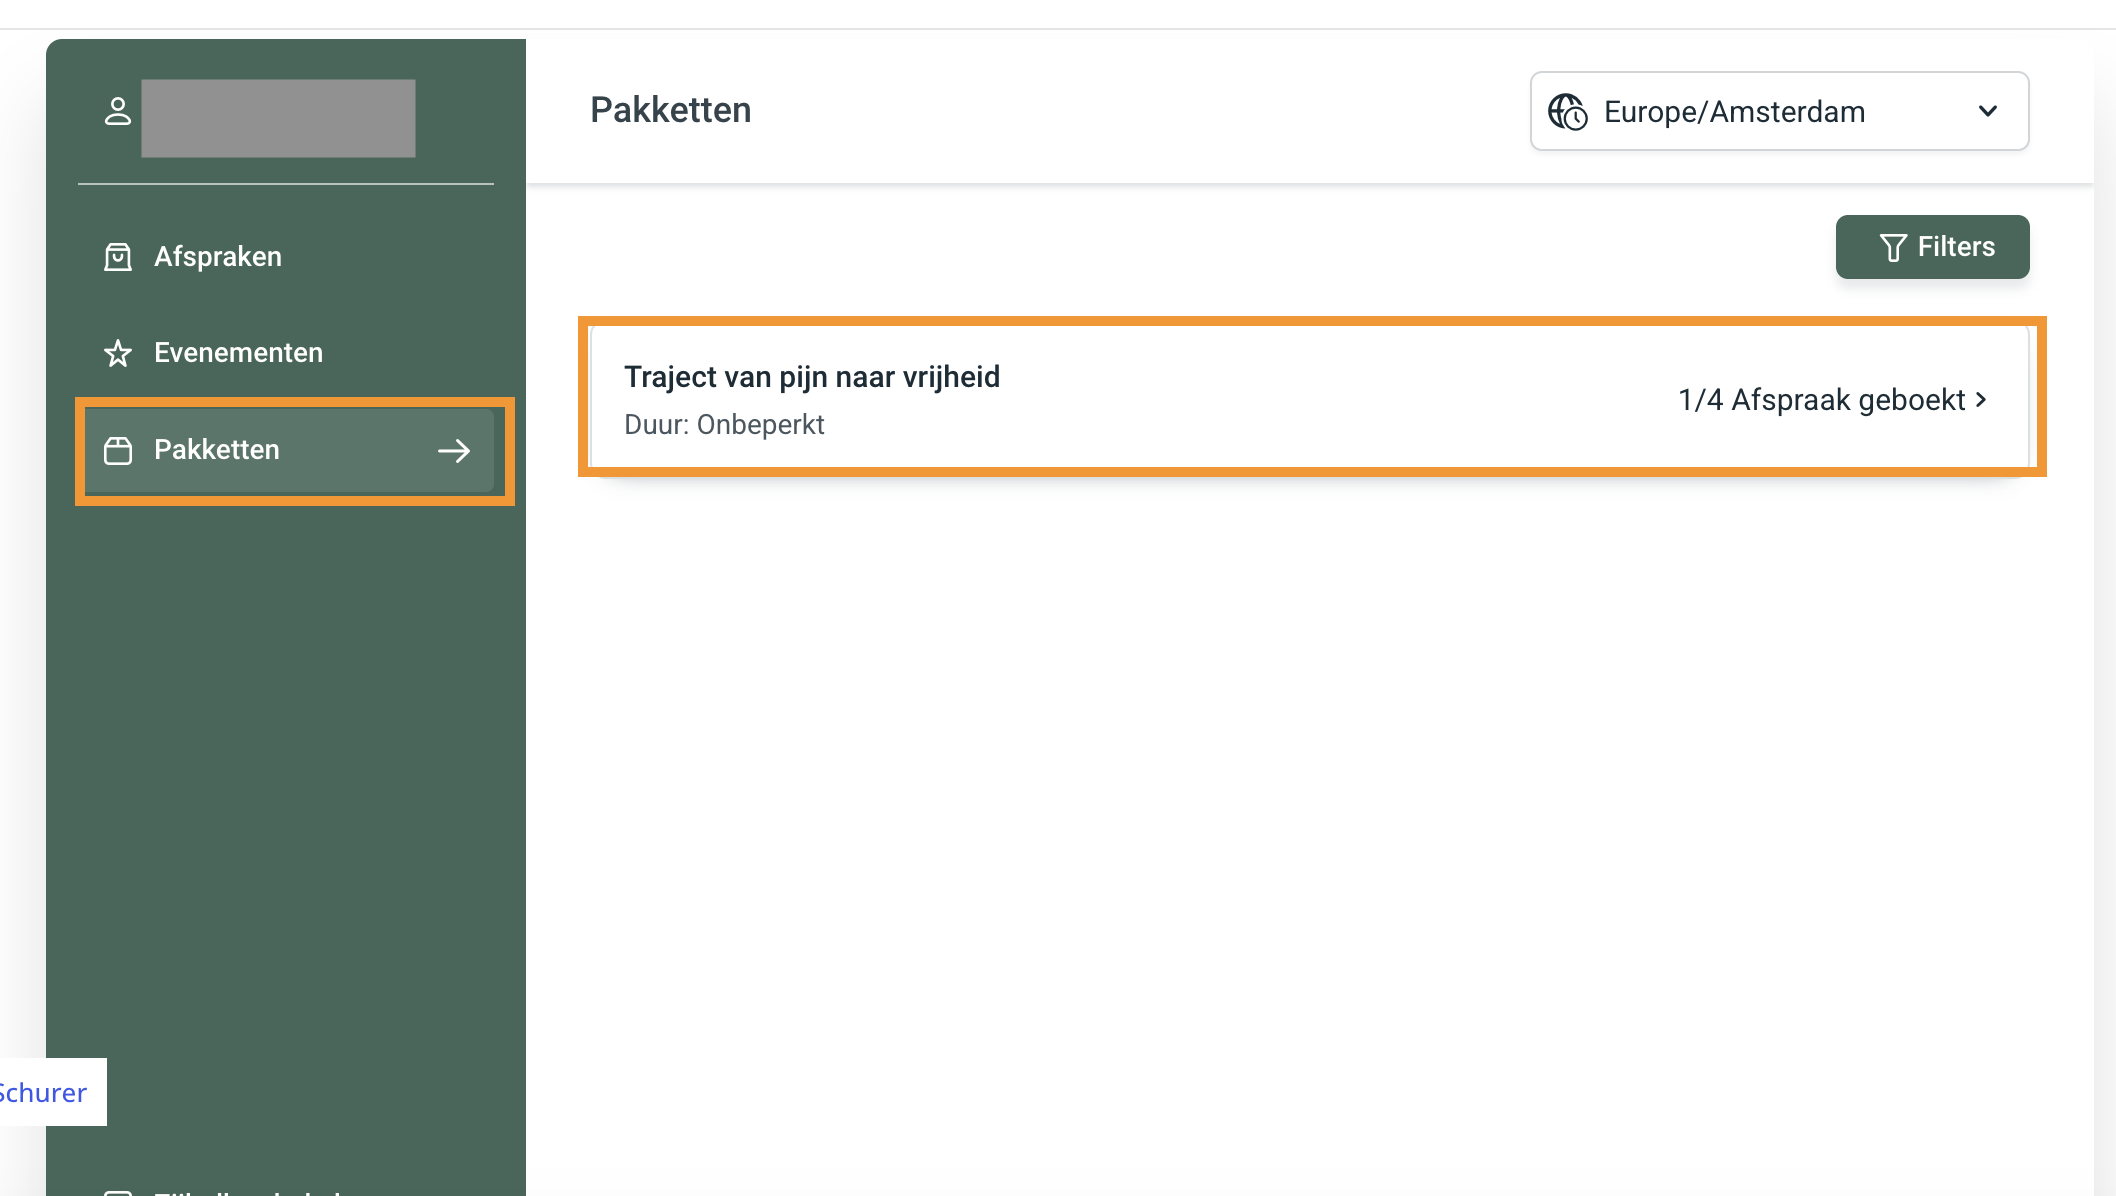Select Pakketten label in sidebar menu
This screenshot has height=1196, width=2116.
click(x=217, y=450)
